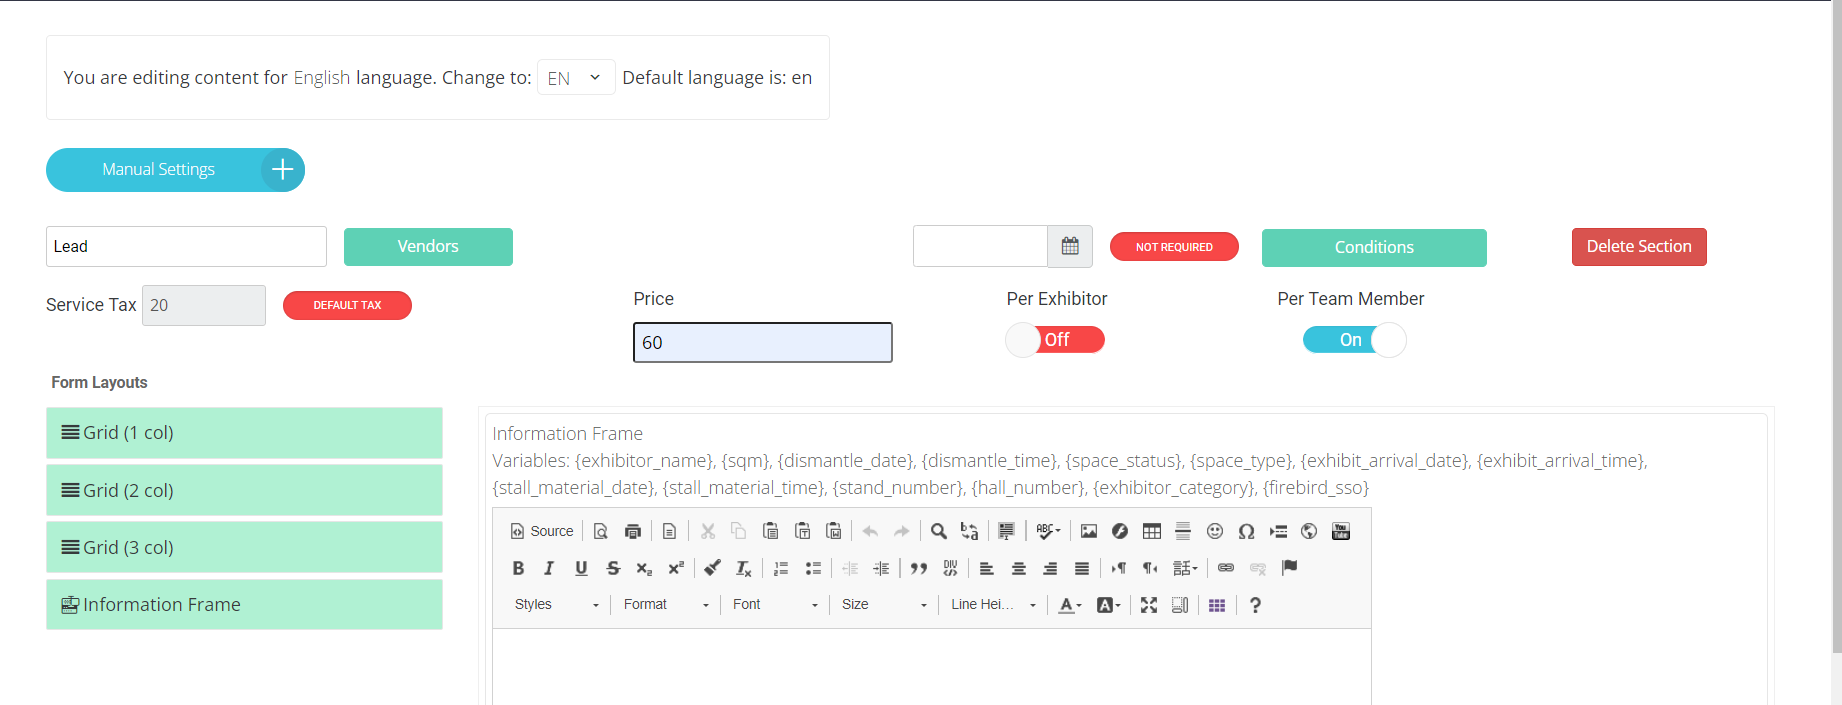Maximize the editor with fullscreen icon
Viewport: 1842px width, 705px height.
(x=1149, y=605)
